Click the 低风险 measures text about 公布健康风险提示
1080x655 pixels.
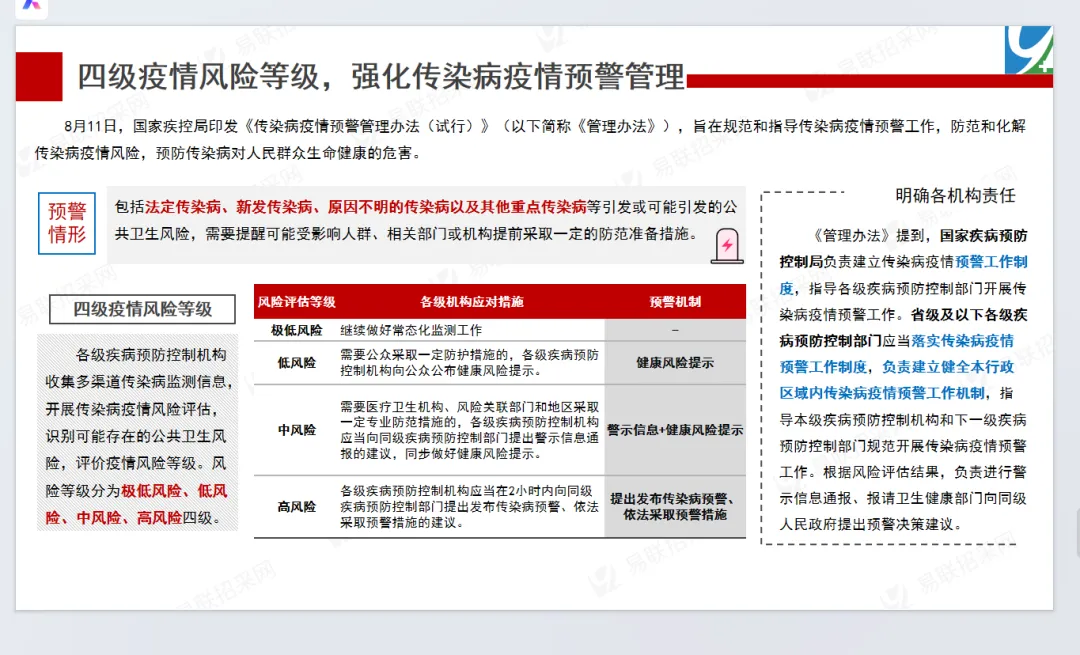coord(469,363)
